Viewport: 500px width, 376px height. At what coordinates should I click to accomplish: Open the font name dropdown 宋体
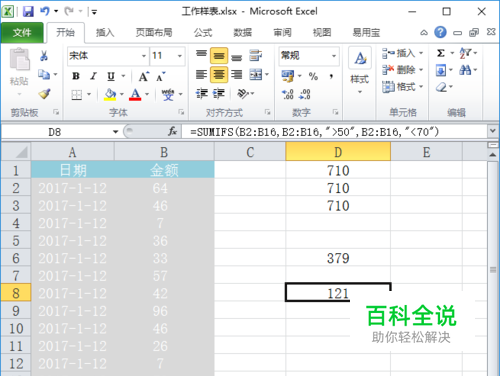coord(144,56)
